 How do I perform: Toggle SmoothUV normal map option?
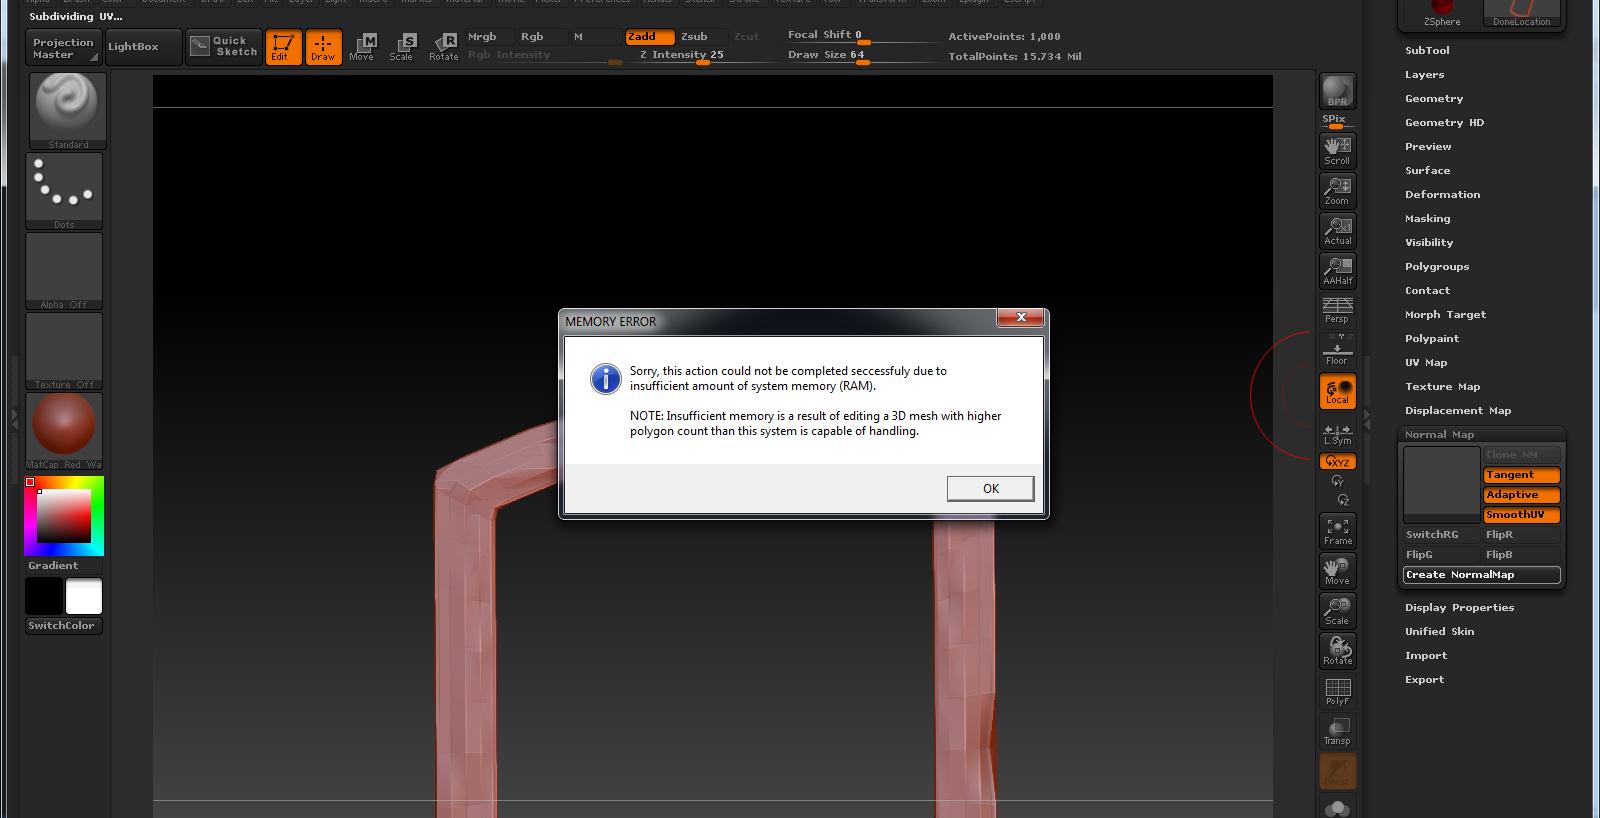pos(1521,515)
